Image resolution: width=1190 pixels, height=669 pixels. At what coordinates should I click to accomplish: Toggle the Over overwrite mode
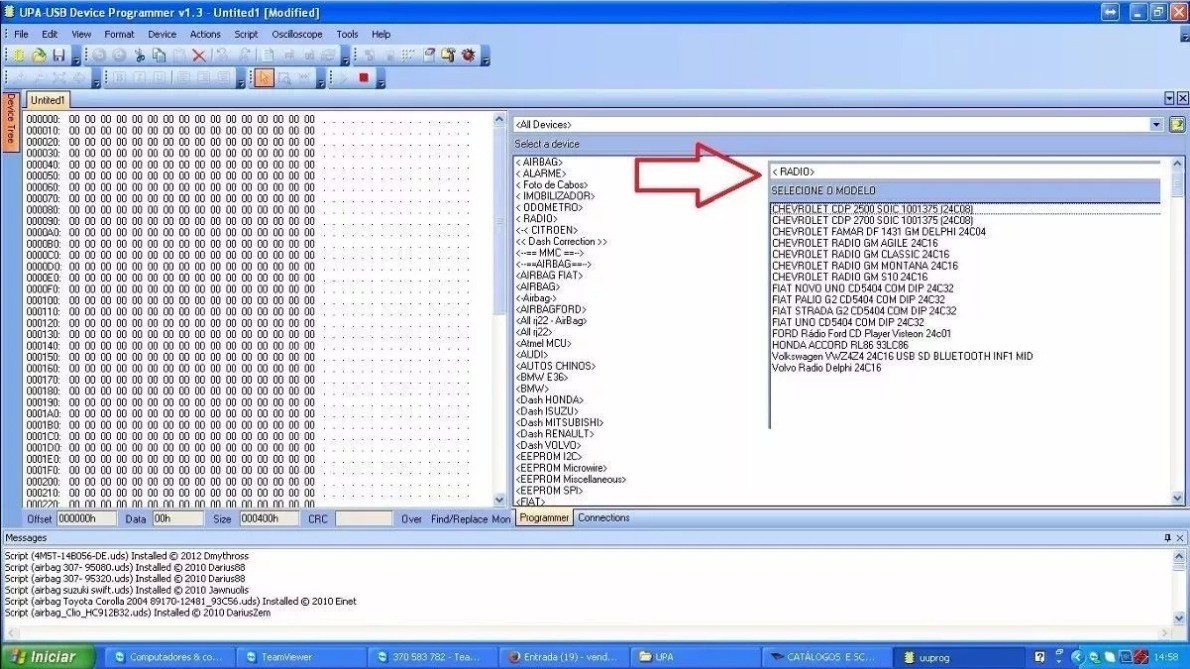click(411, 519)
